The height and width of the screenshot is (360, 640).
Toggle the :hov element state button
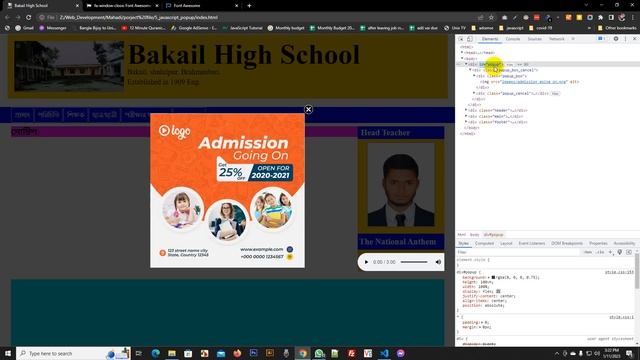588,252
